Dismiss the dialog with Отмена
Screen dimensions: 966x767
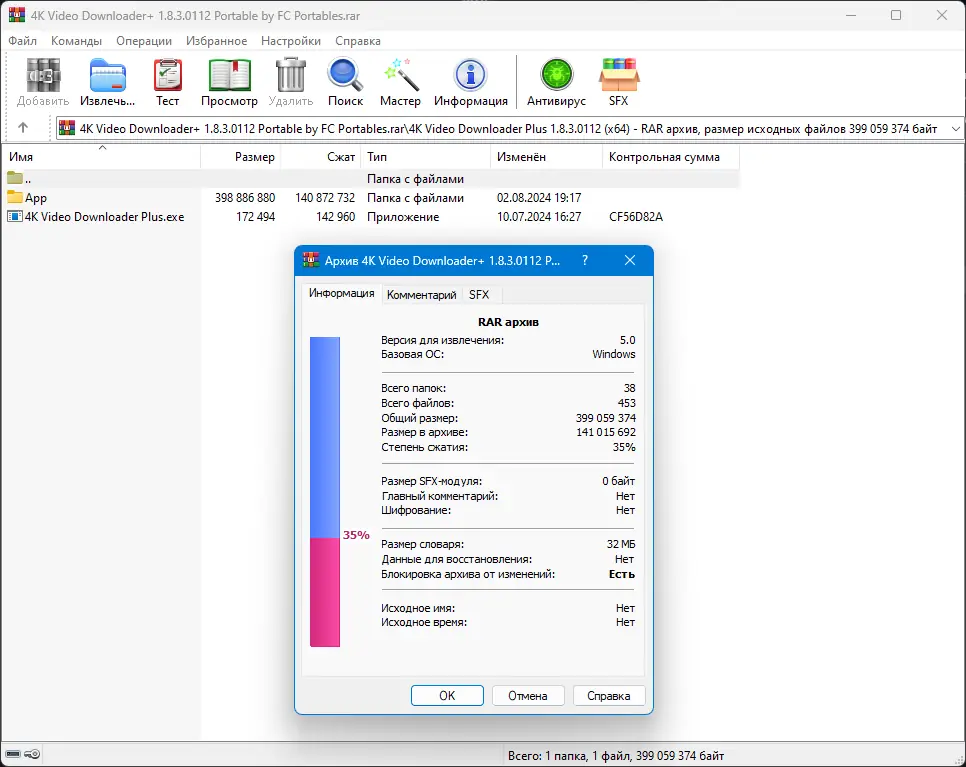(528, 695)
